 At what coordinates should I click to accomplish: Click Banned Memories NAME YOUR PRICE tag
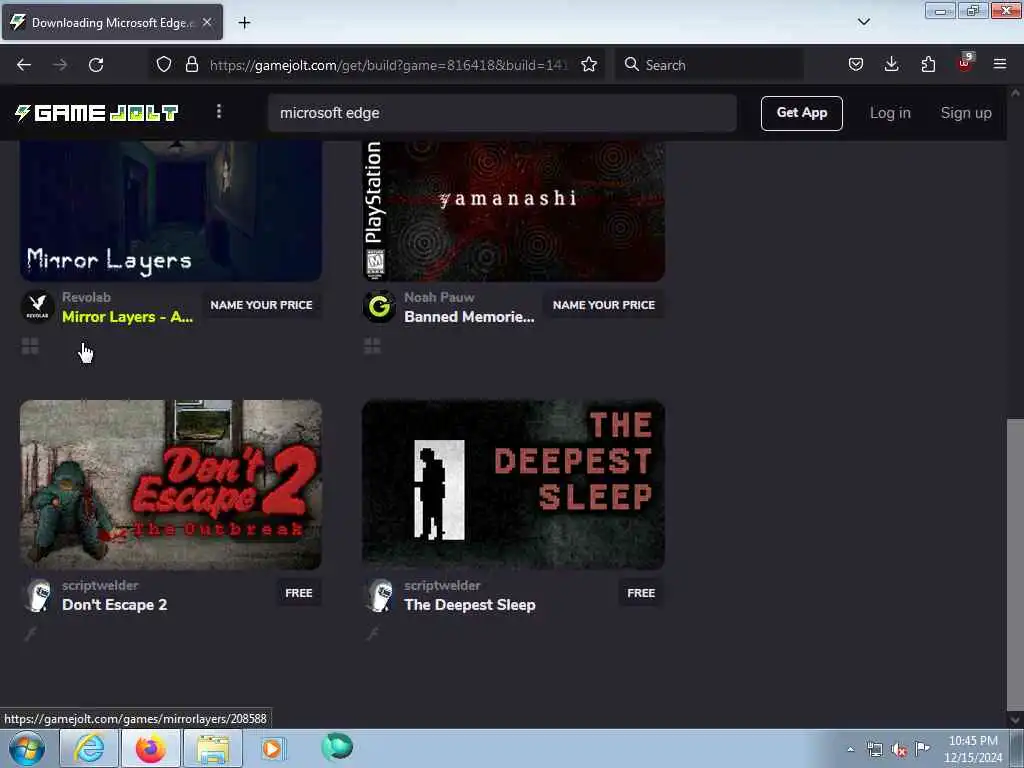click(603, 305)
